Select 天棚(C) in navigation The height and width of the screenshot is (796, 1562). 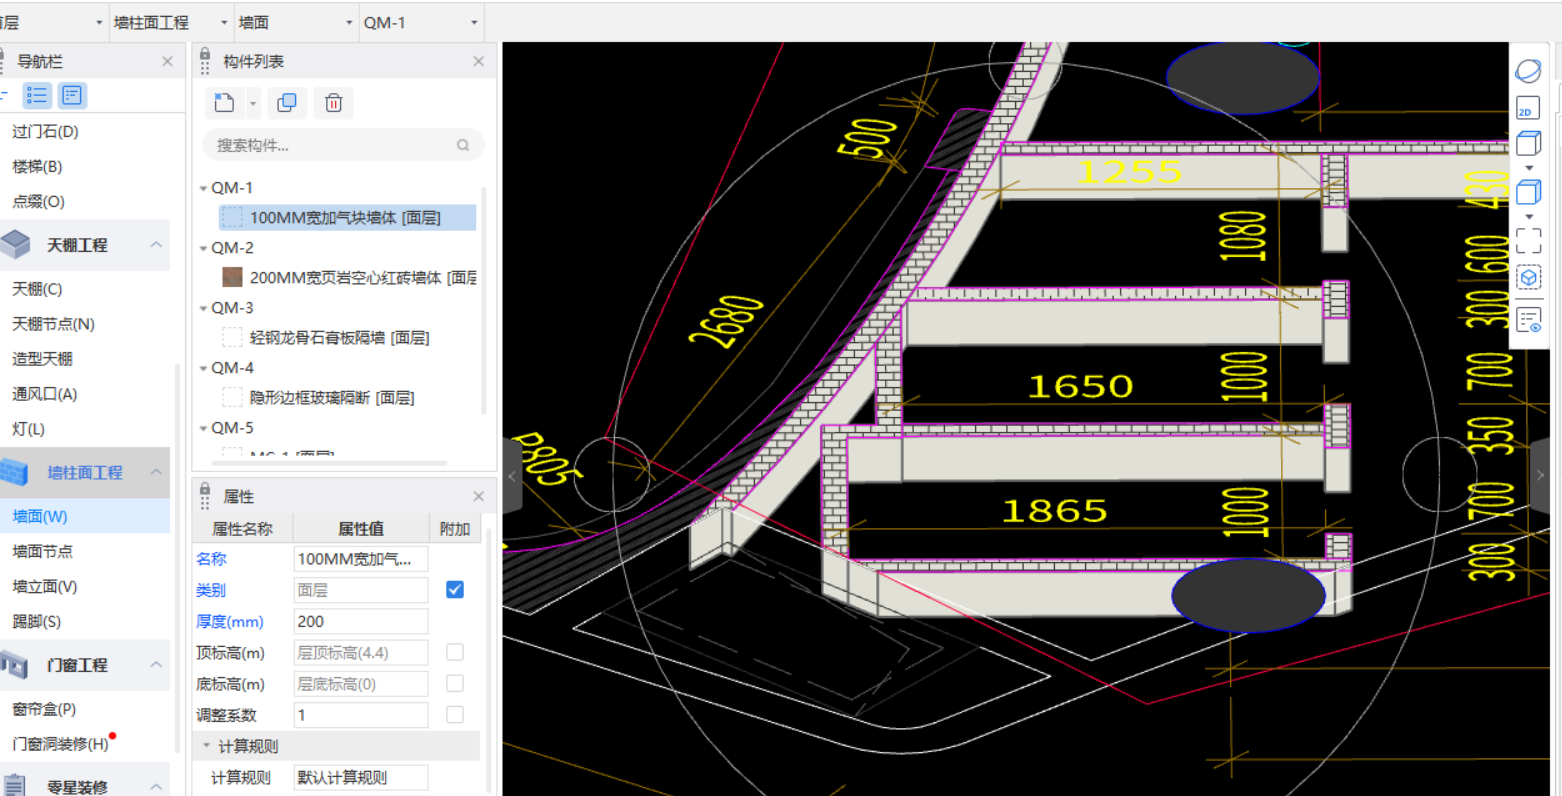(37, 288)
